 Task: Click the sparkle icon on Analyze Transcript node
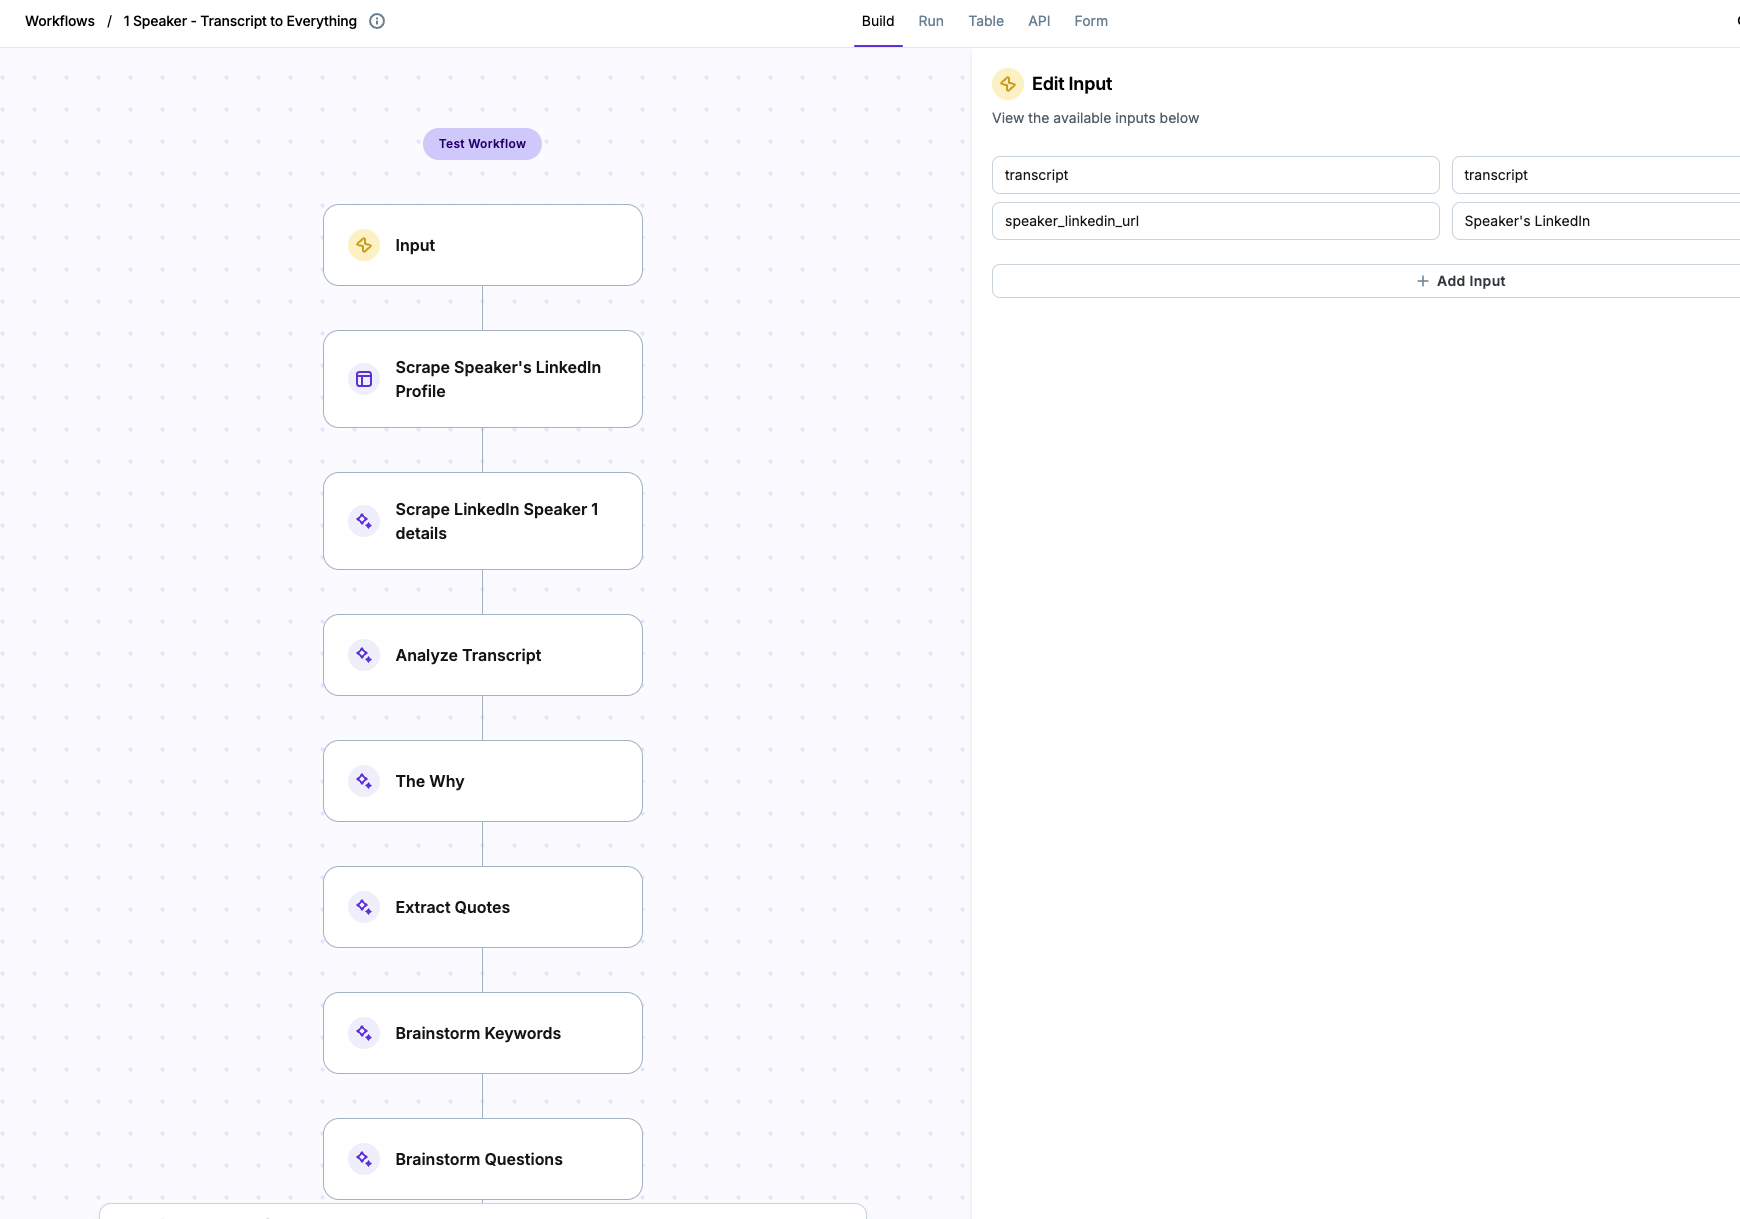tap(364, 655)
